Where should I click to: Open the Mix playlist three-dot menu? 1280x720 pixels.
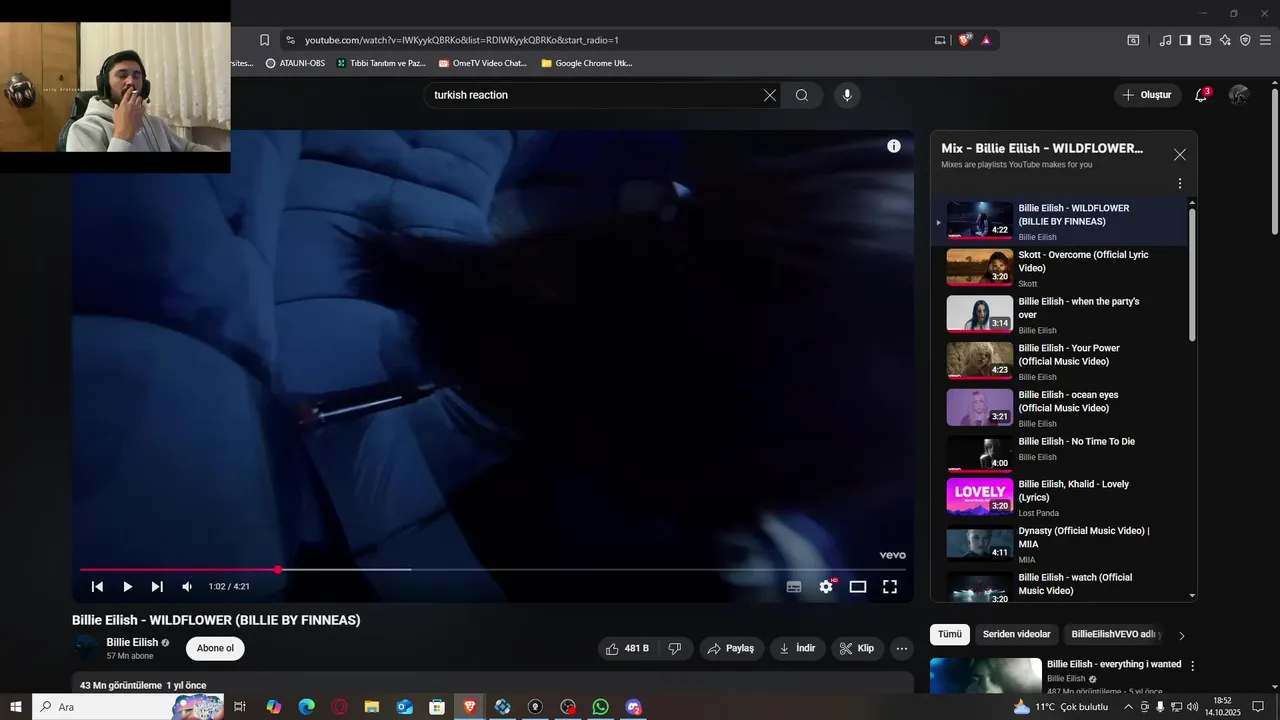(x=1180, y=183)
